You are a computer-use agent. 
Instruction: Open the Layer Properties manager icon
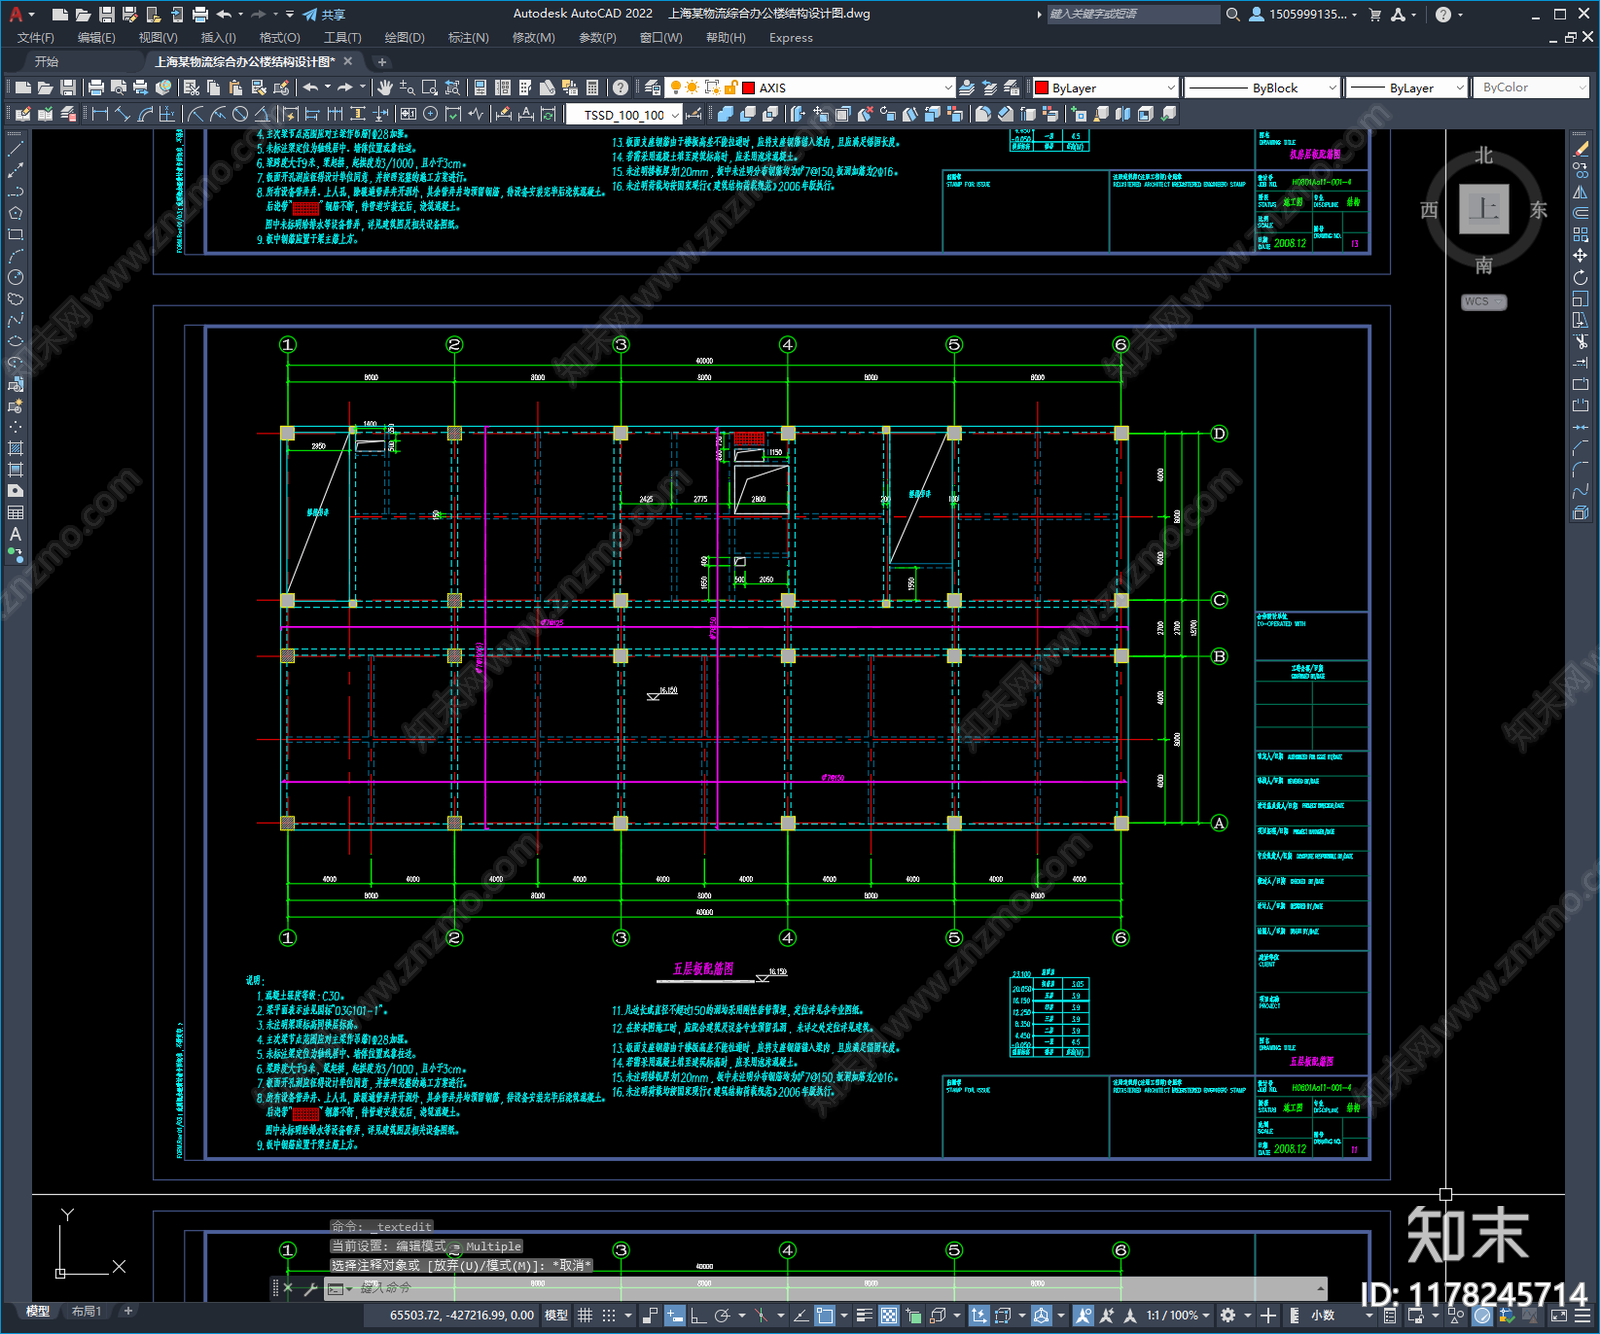pos(653,88)
